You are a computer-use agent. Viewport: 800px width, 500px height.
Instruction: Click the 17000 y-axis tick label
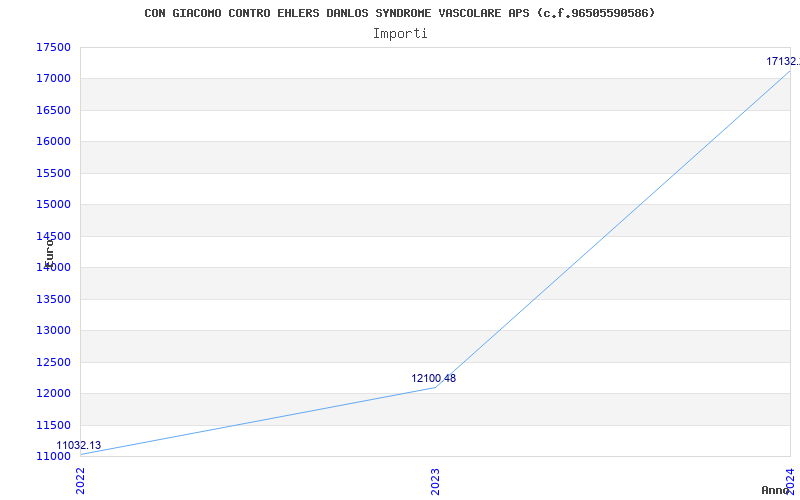coord(53,79)
